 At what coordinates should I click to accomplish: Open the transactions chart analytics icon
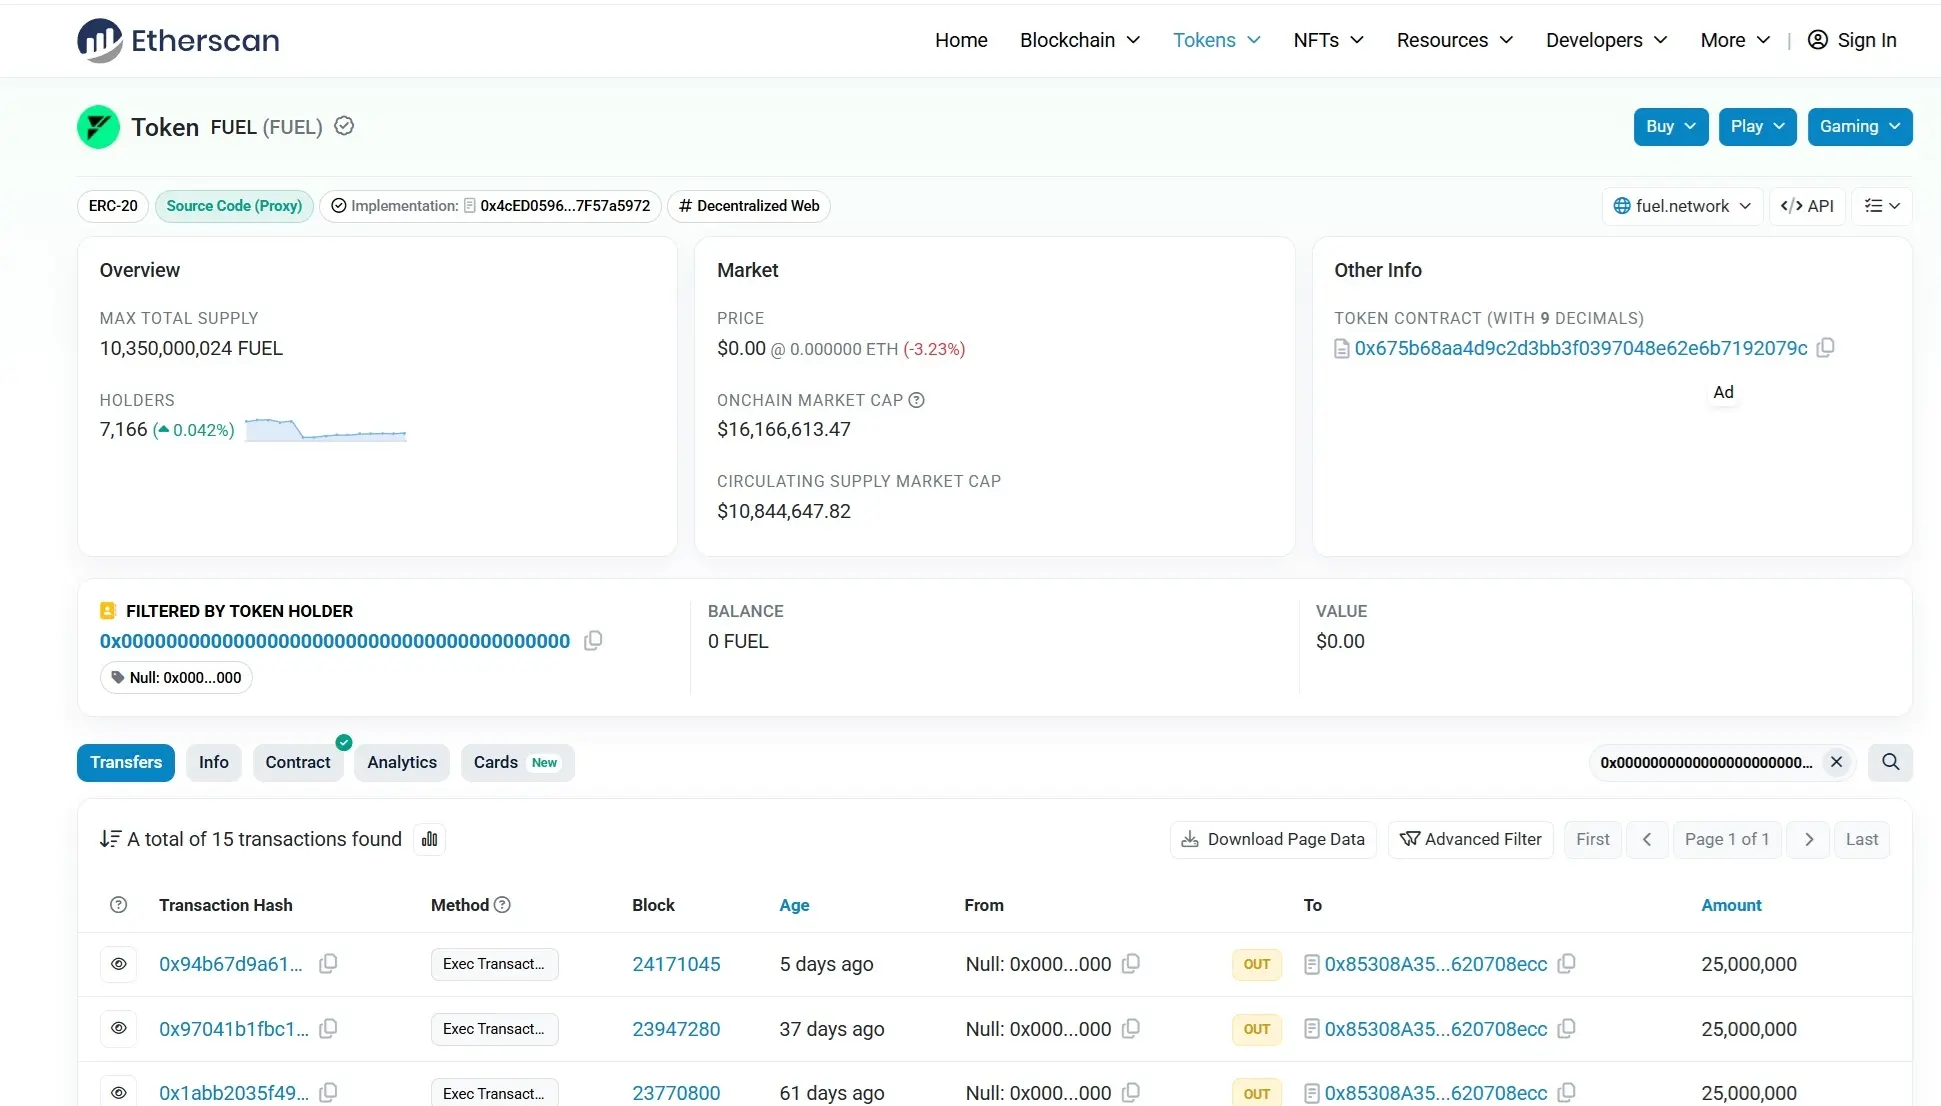430,839
